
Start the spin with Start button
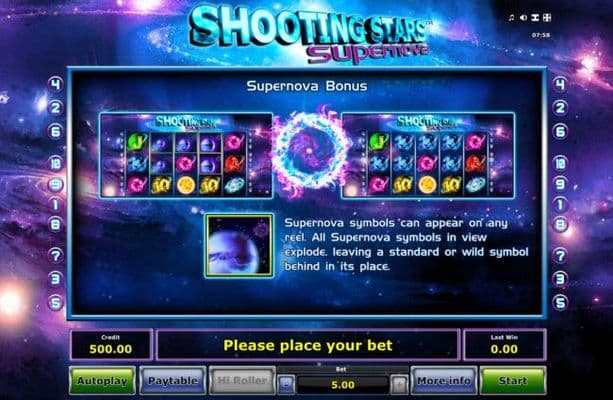click(x=513, y=380)
